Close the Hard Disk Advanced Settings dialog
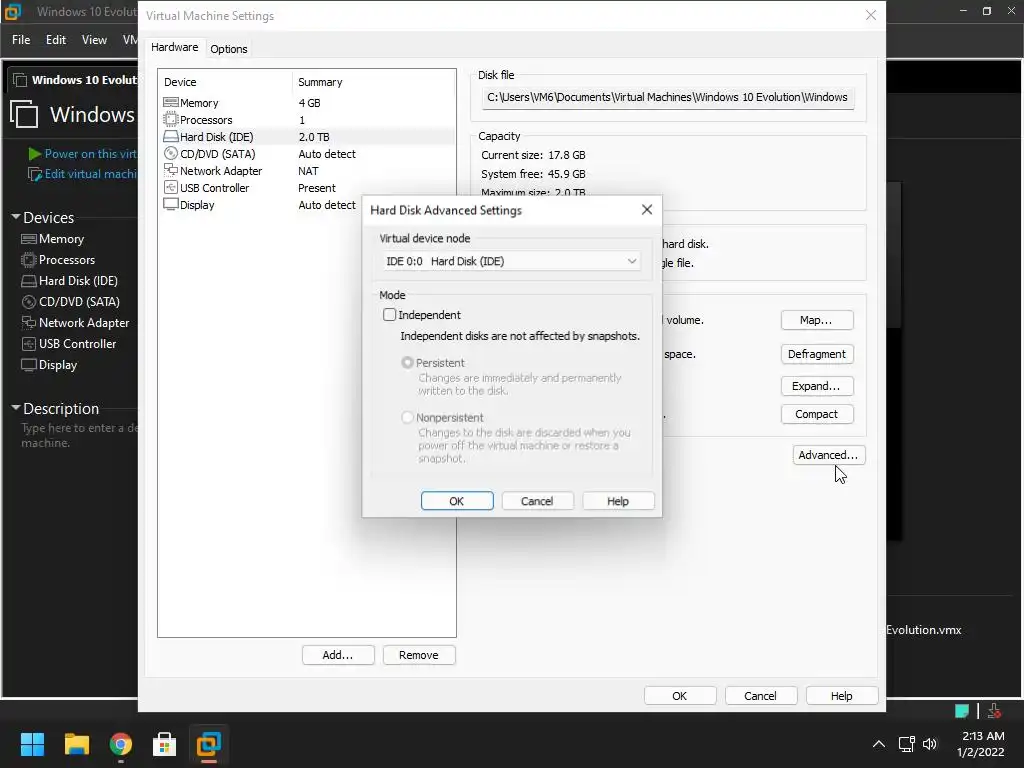This screenshot has width=1024, height=768. pyautogui.click(x=647, y=210)
